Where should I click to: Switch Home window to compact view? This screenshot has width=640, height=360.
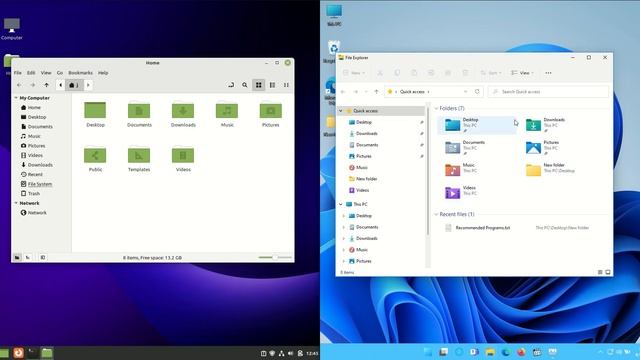tap(286, 85)
